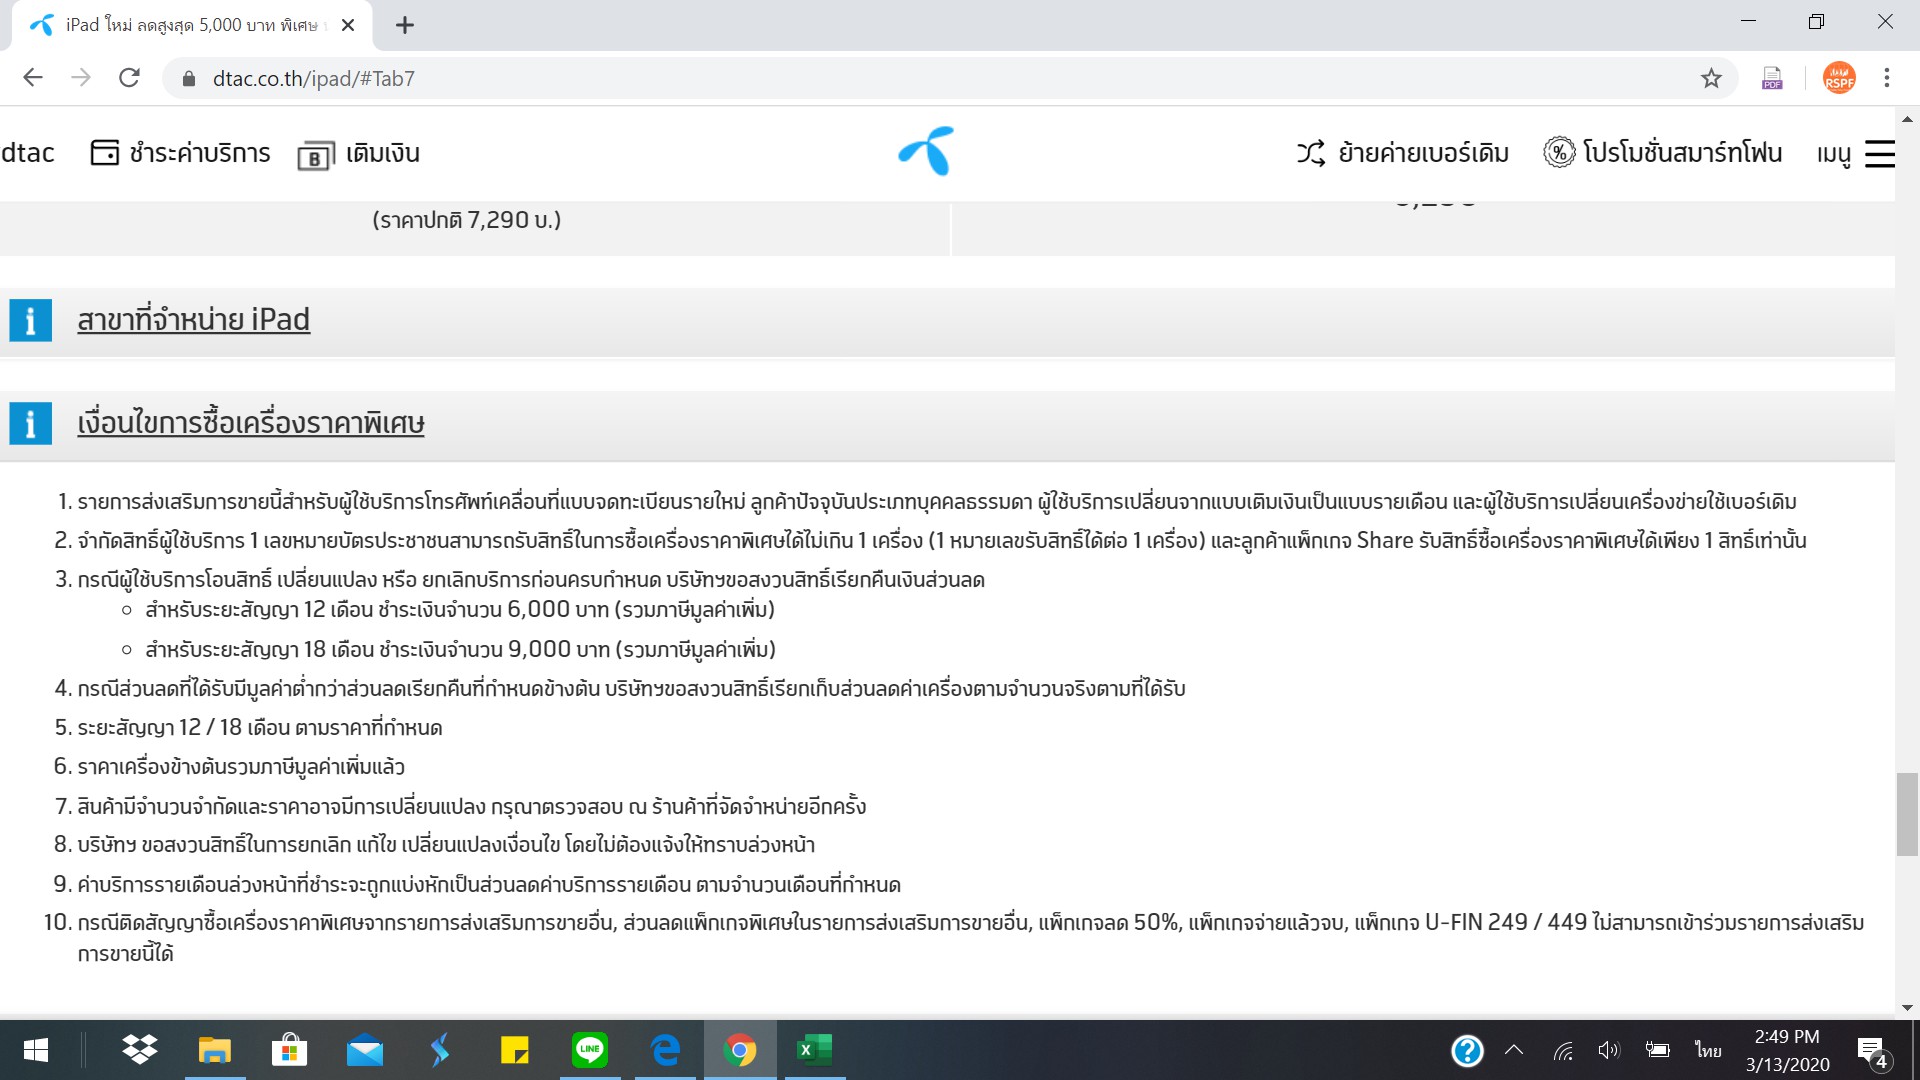Image resolution: width=1920 pixels, height=1080 pixels.
Task: Reload the current page
Action: point(129,78)
